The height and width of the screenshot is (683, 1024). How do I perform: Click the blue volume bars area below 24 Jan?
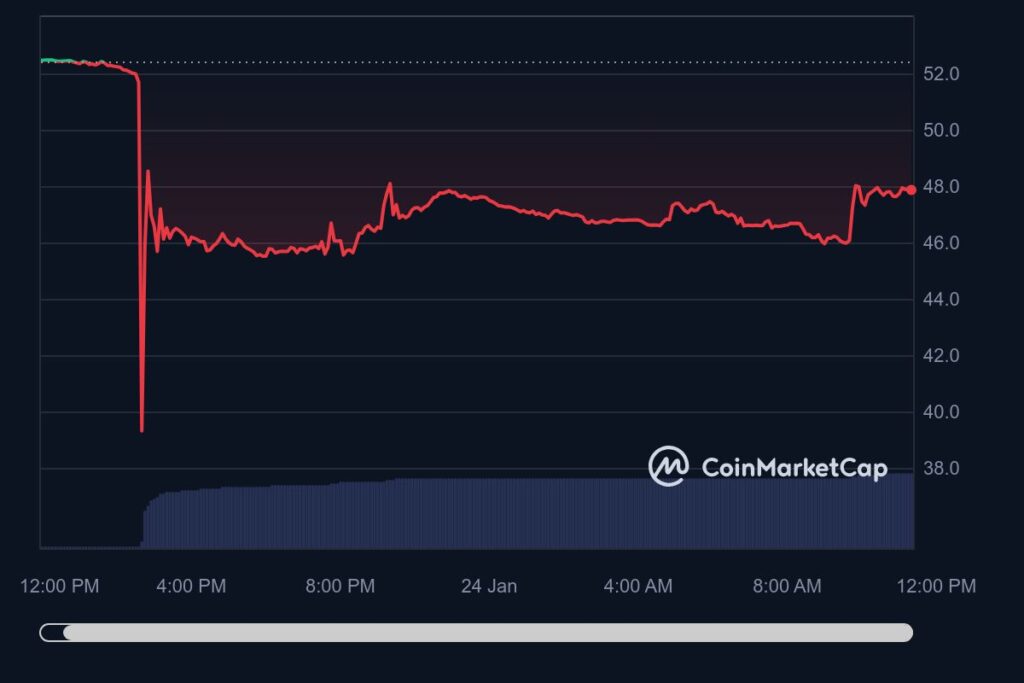coord(489,513)
